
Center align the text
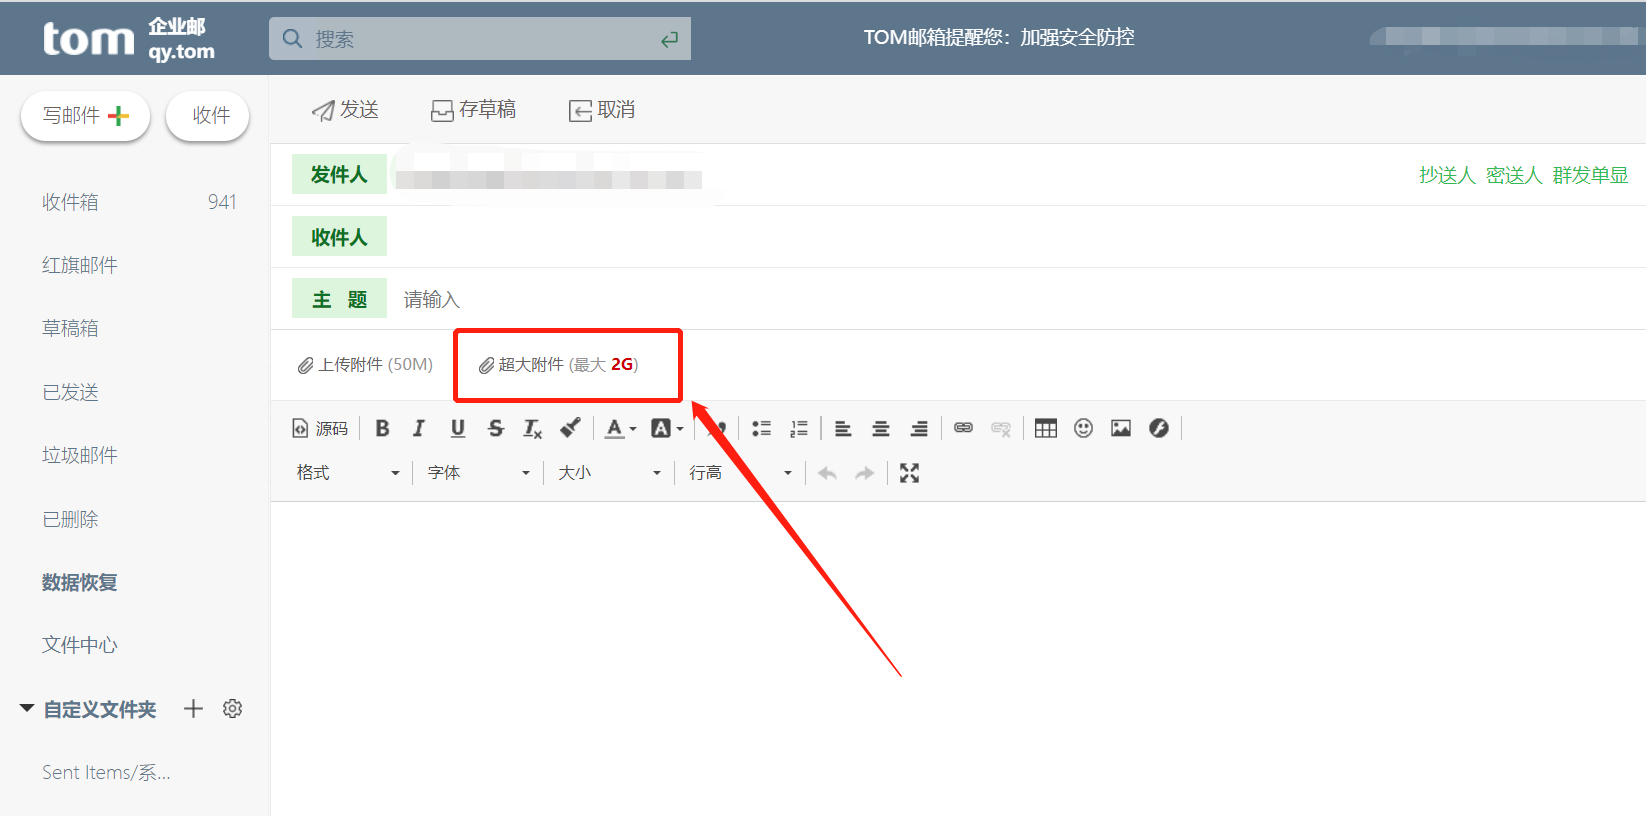coord(881,428)
